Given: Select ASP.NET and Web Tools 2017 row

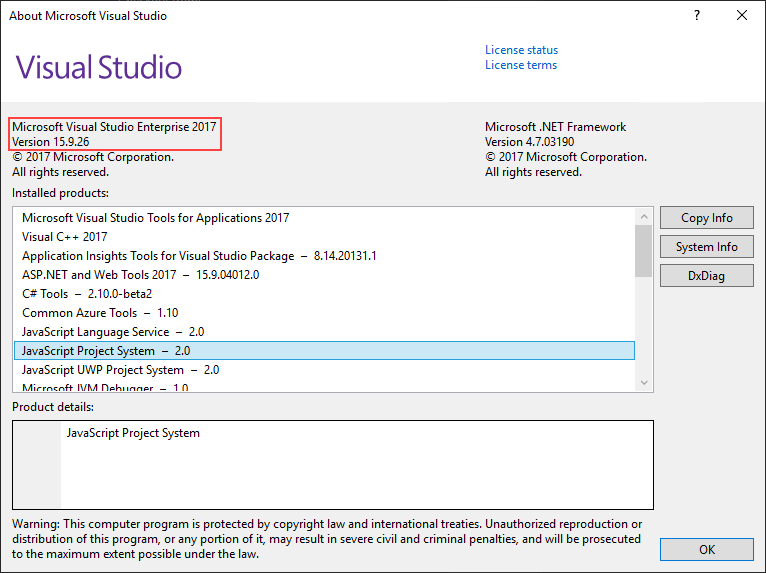Looking at the screenshot, I should pyautogui.click(x=324, y=275).
